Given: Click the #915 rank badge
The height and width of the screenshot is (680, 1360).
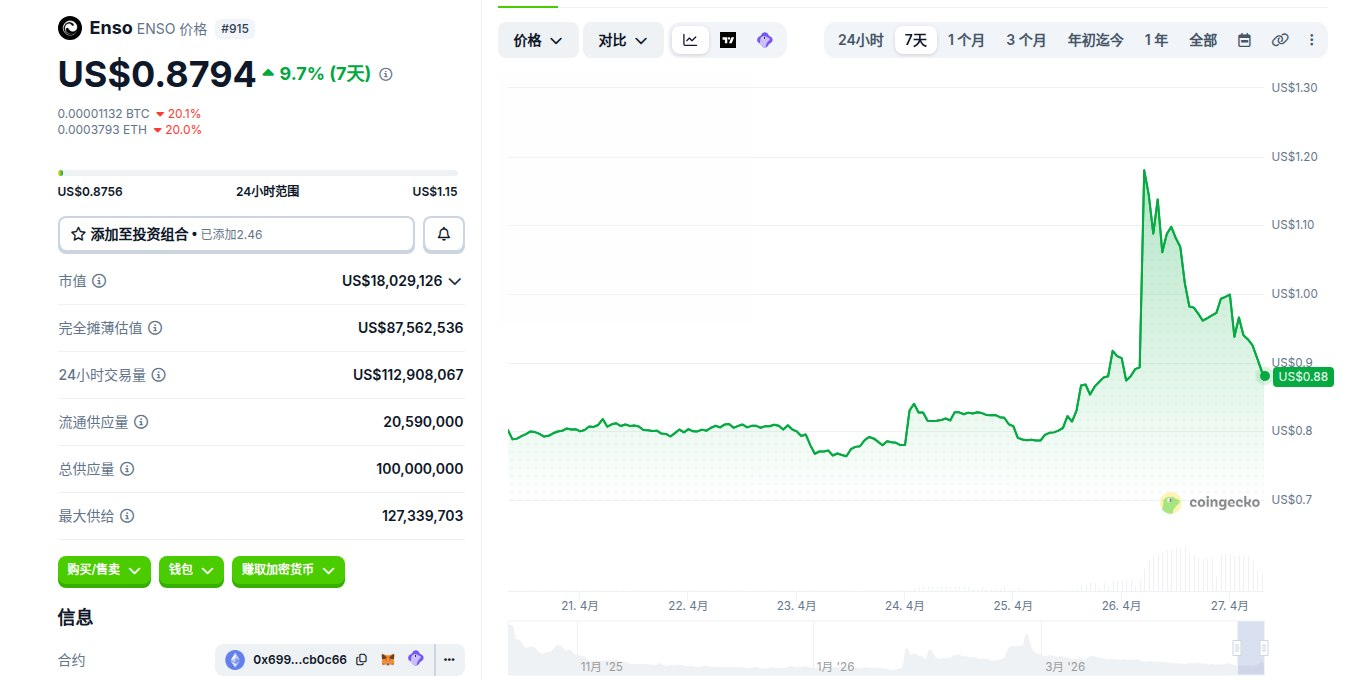Looking at the screenshot, I should pyautogui.click(x=235, y=29).
